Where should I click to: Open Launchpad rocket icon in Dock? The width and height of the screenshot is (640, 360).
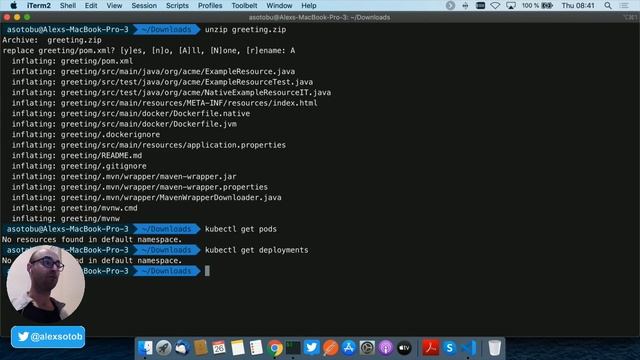coord(164,348)
